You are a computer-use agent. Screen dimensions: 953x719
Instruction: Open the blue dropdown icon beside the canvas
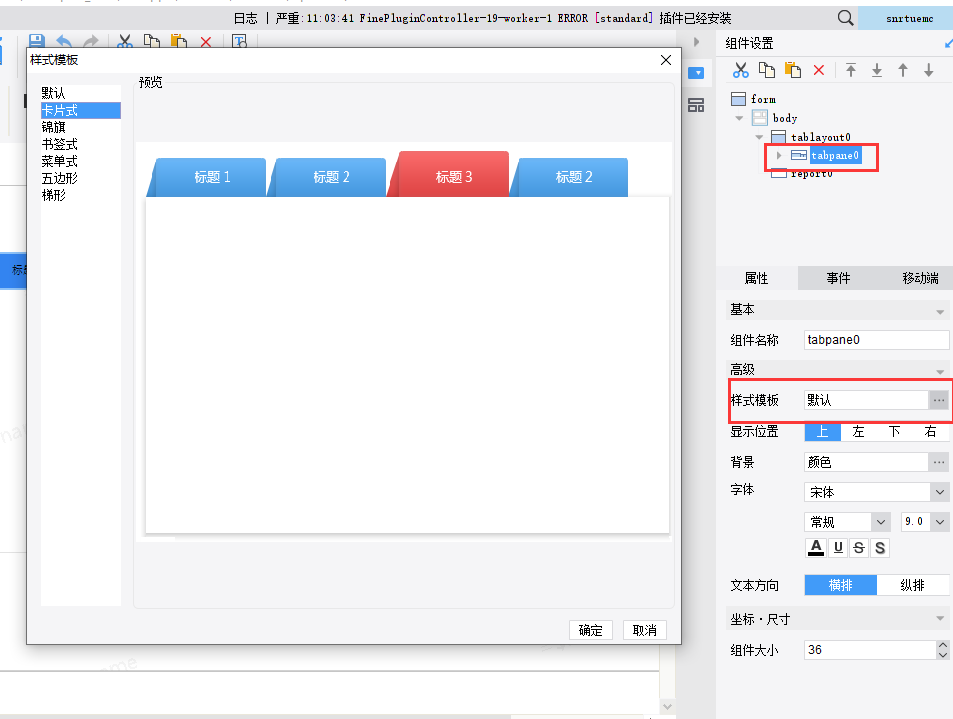point(696,73)
